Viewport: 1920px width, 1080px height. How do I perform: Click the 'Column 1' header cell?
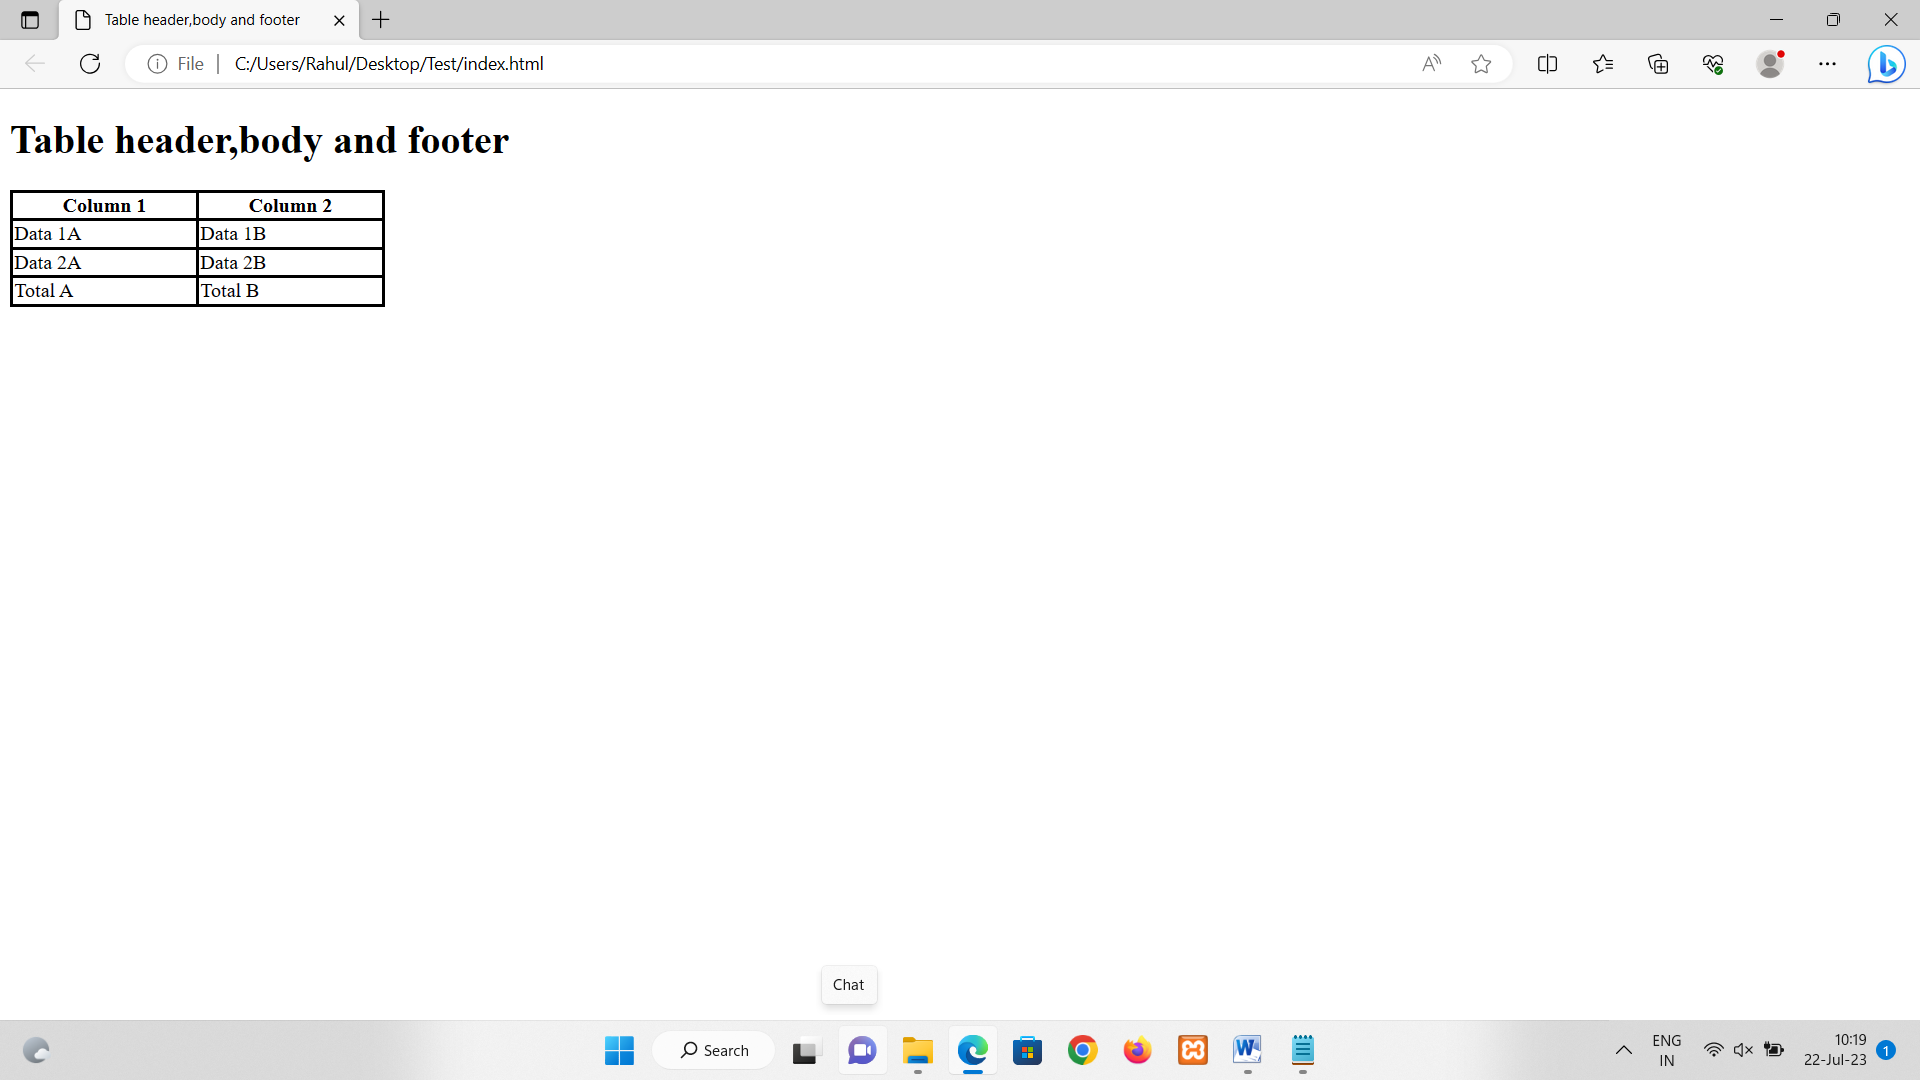[104, 206]
